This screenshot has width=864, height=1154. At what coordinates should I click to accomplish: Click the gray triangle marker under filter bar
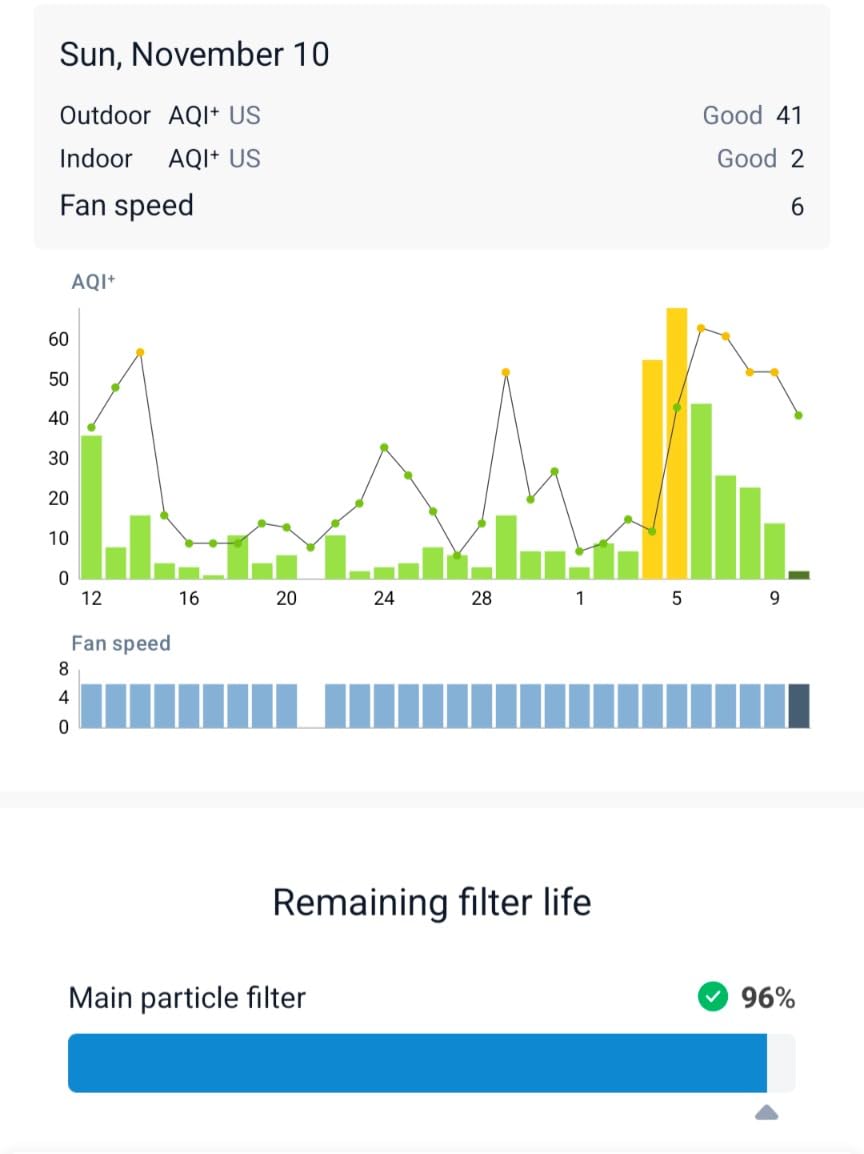coord(766,1113)
